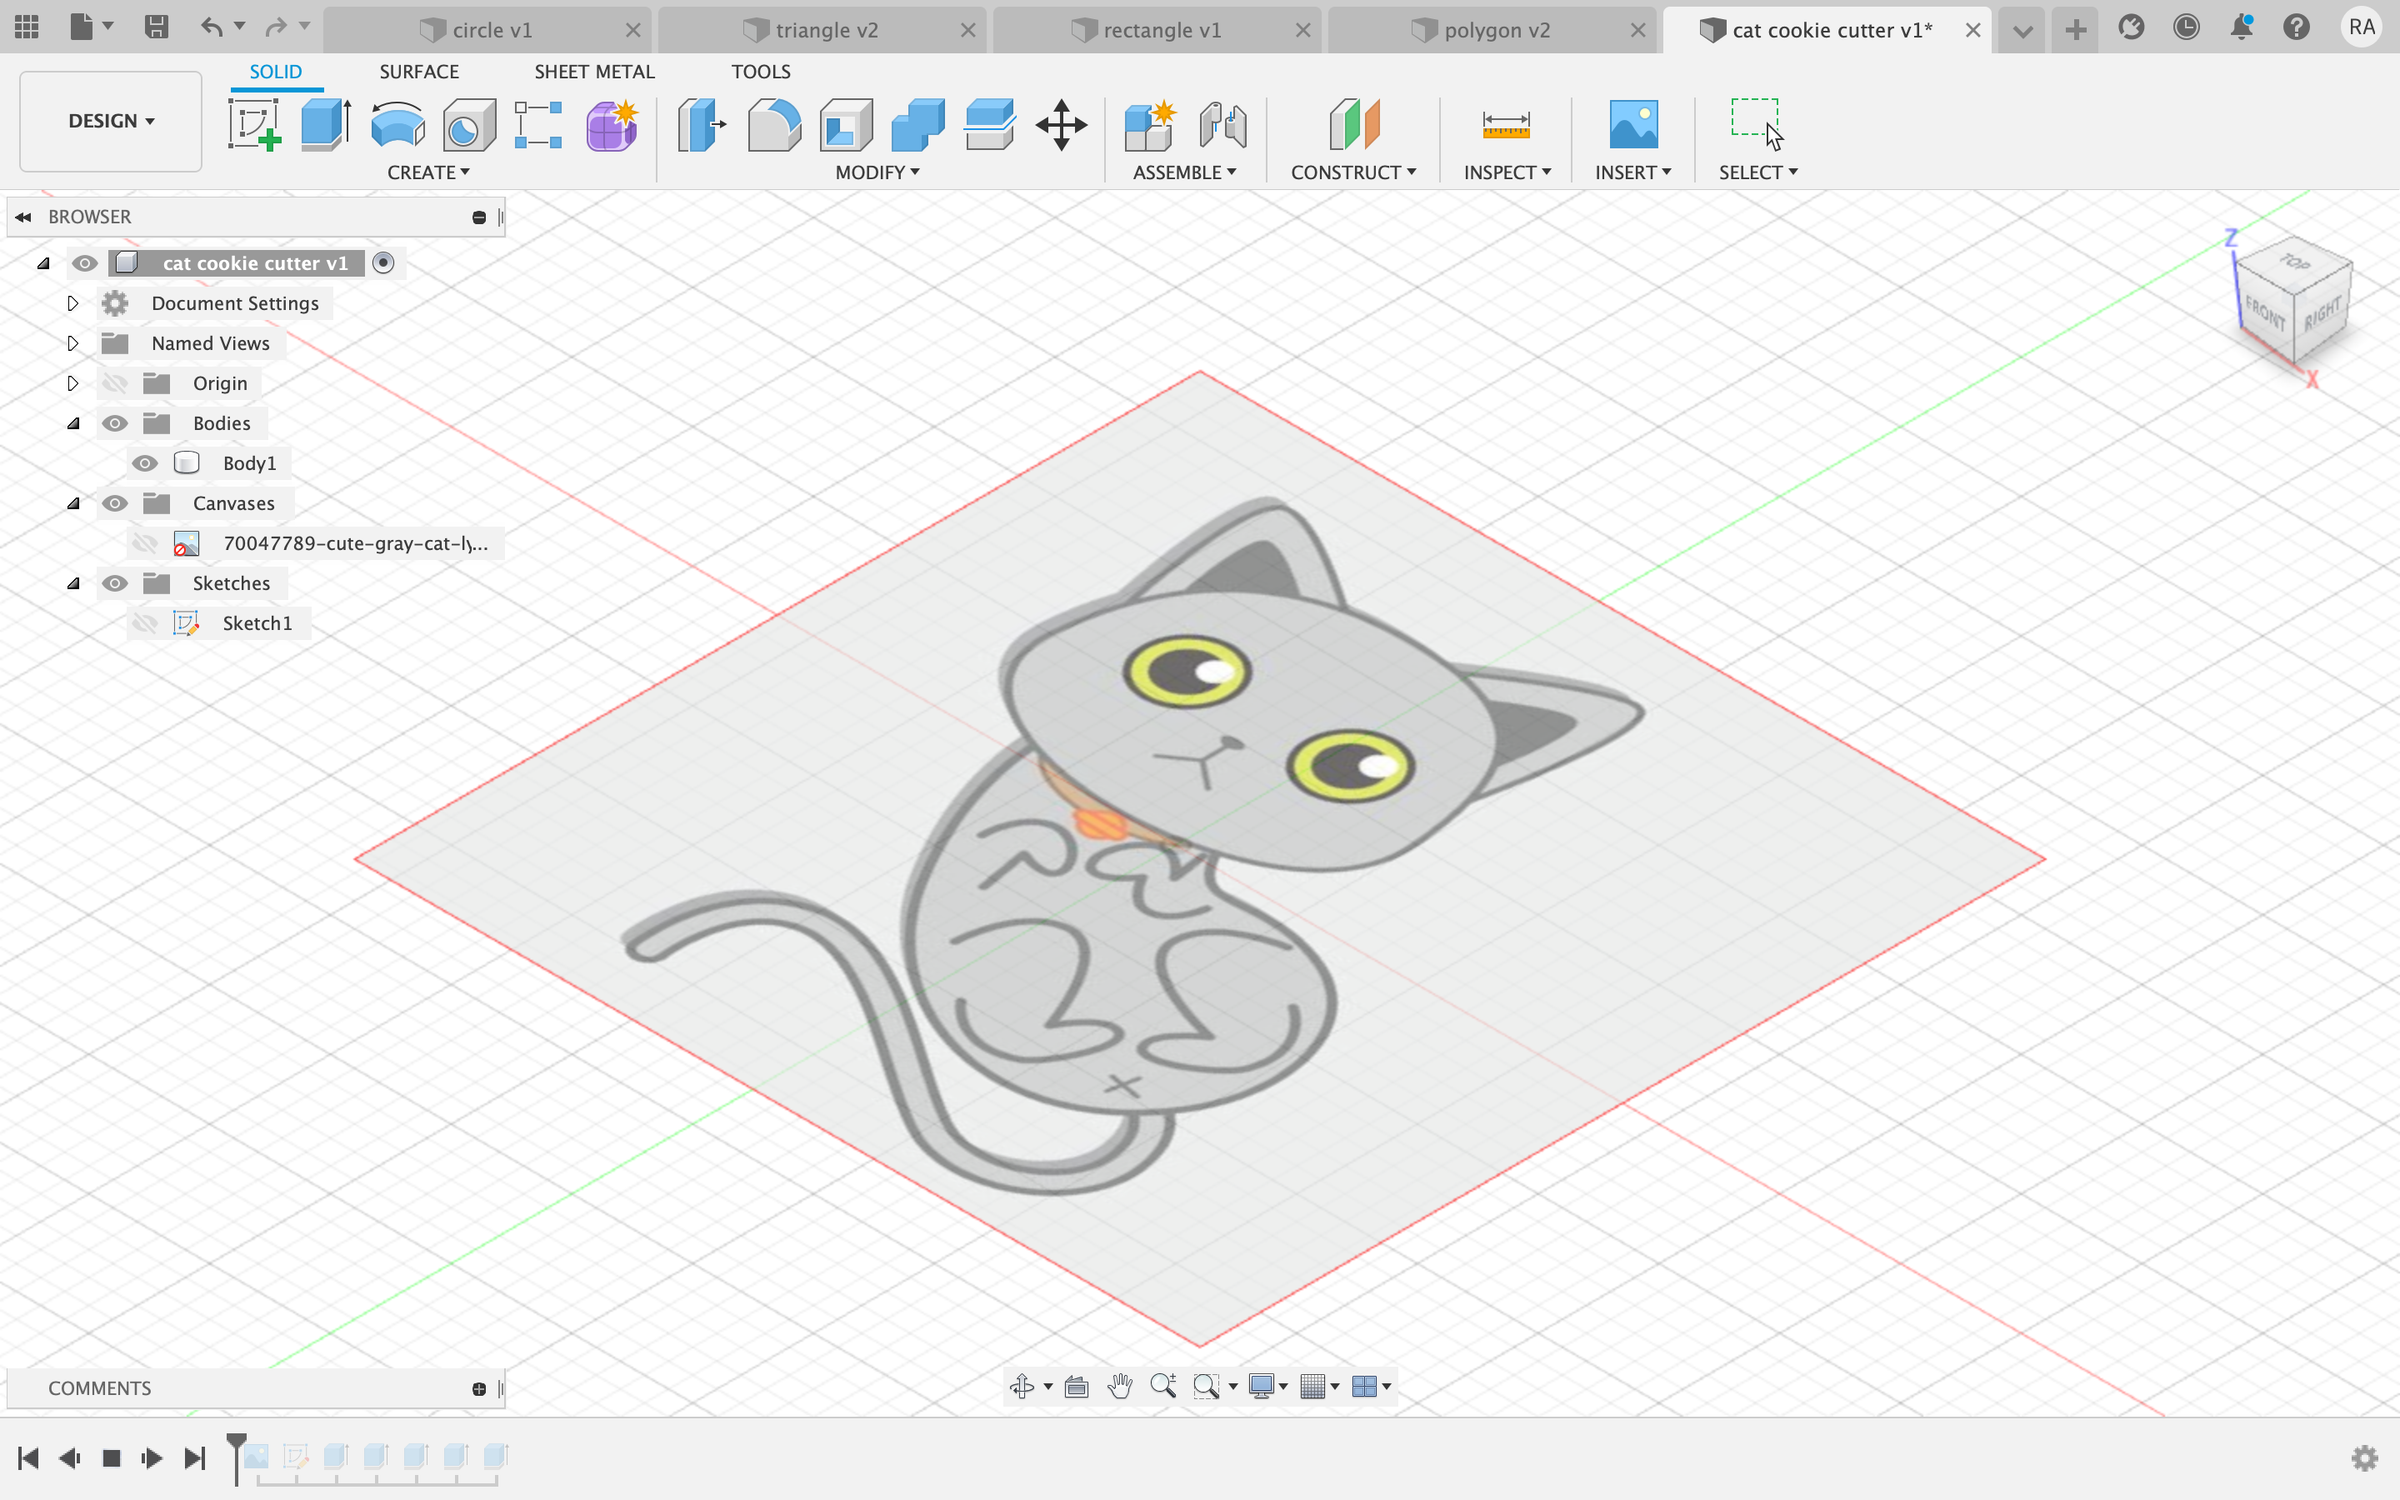Collapse the Sketches folder
This screenshot has width=2400, height=1500.
tap(73, 583)
